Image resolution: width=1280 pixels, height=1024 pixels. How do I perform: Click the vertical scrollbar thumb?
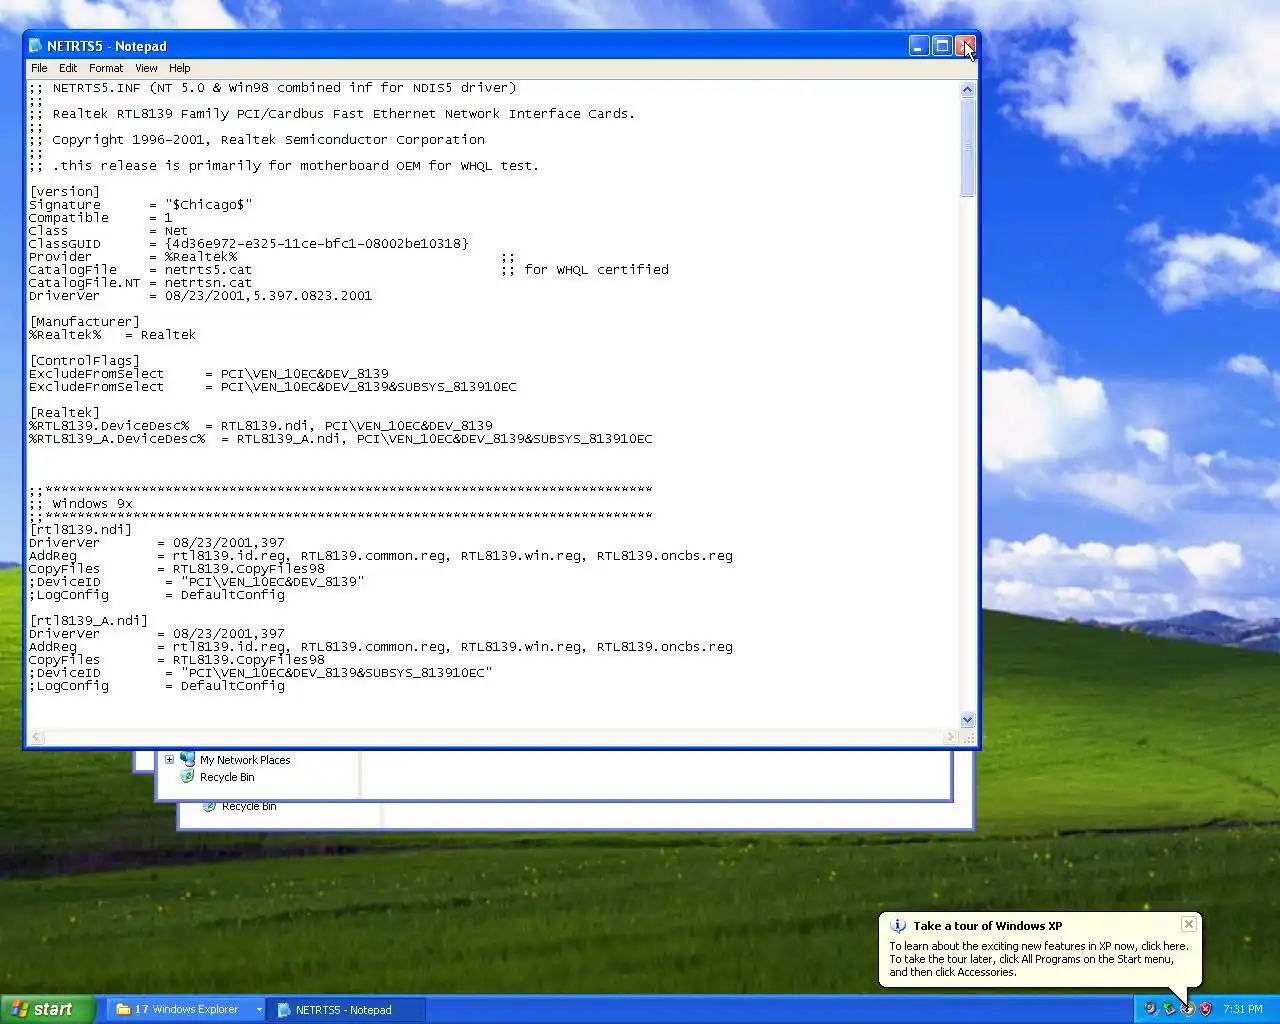967,147
